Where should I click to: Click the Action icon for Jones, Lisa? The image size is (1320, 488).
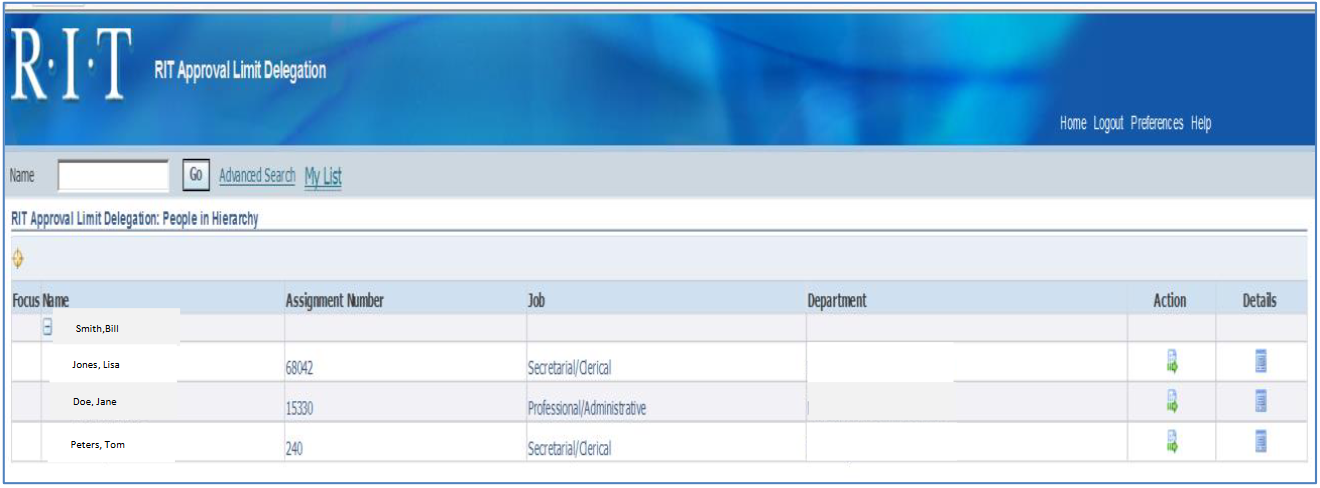point(1171,362)
